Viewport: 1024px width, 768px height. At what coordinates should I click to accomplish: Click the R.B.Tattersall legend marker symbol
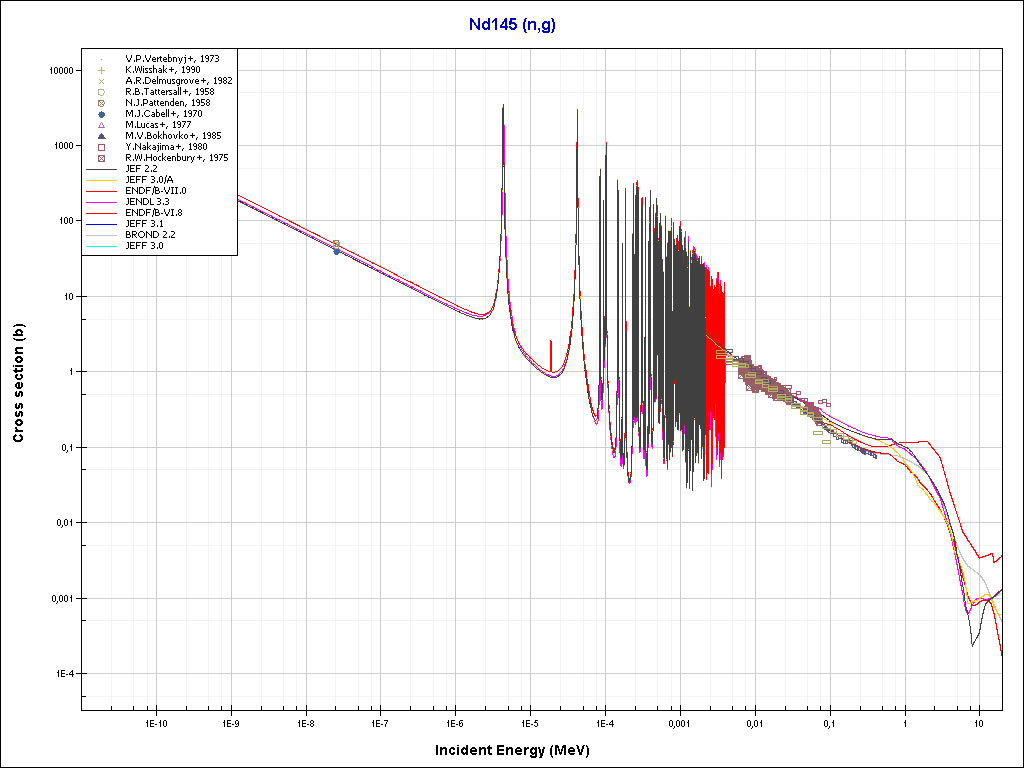101,92
